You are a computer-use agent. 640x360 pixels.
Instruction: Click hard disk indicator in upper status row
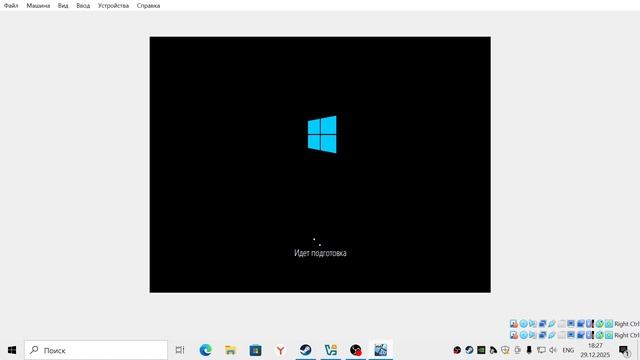514,324
